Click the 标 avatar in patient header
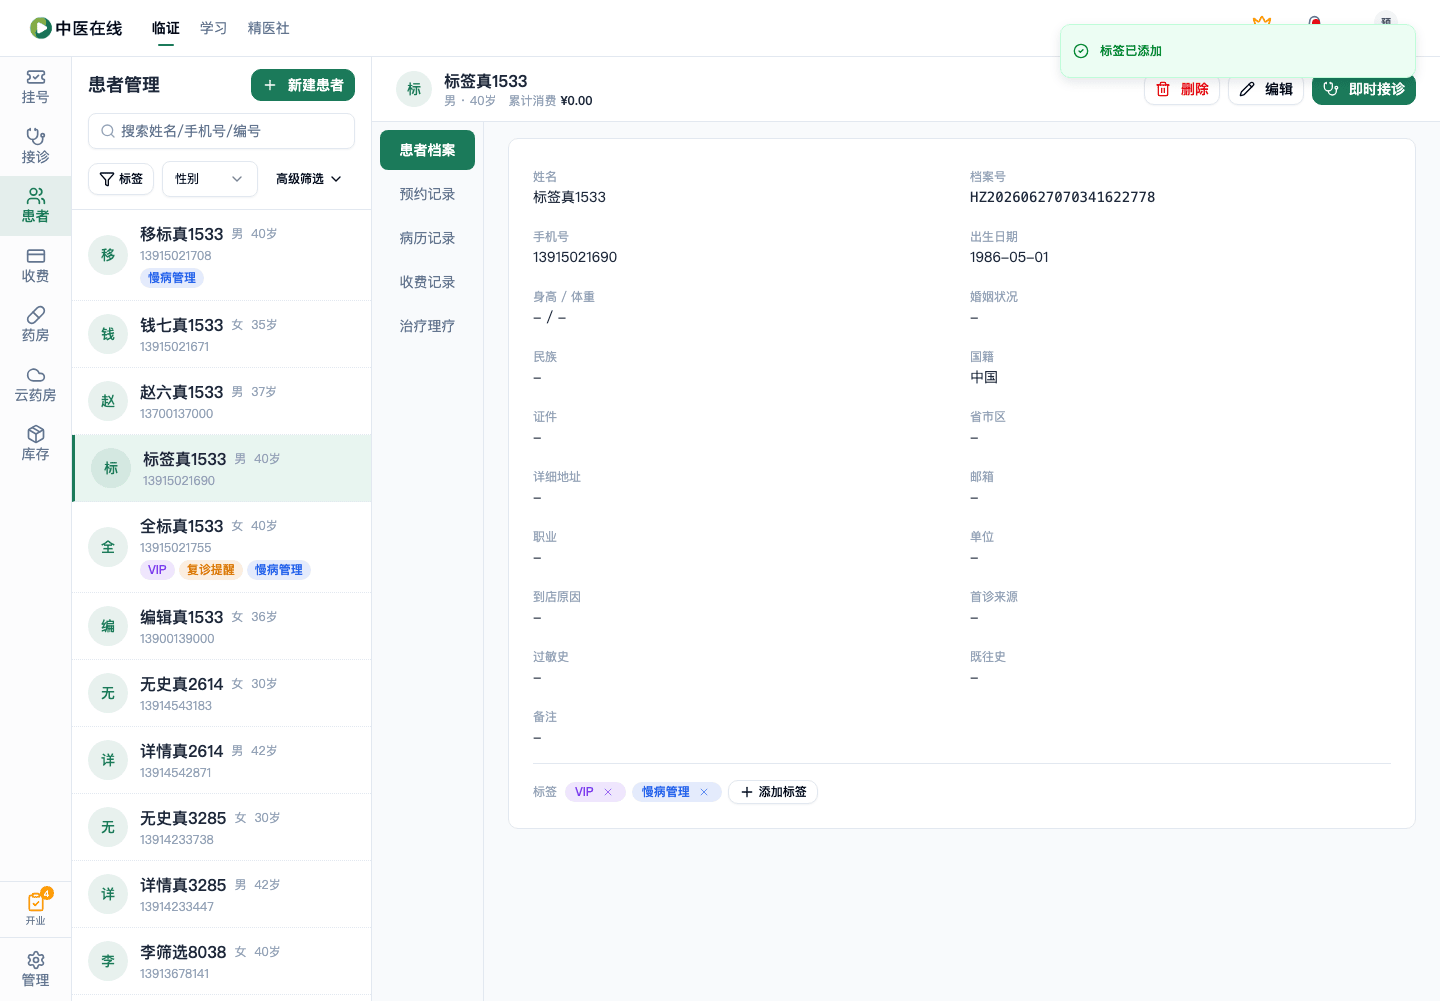Viewport: 1440px width, 1001px height. click(414, 89)
